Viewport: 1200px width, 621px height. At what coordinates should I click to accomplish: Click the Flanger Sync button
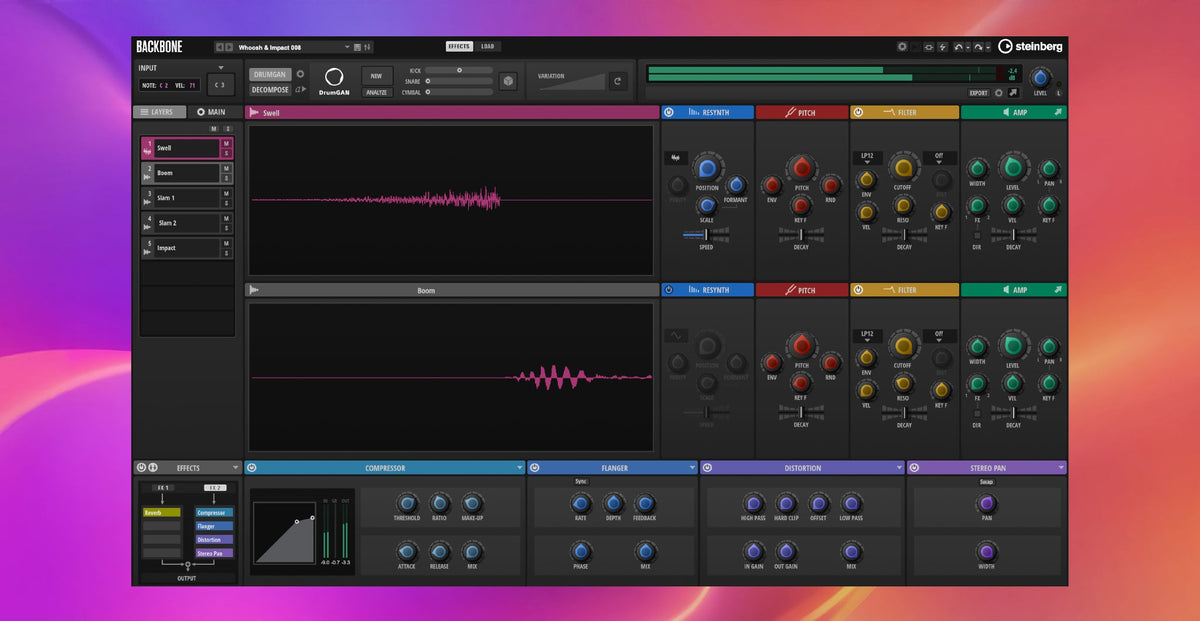click(x=581, y=481)
